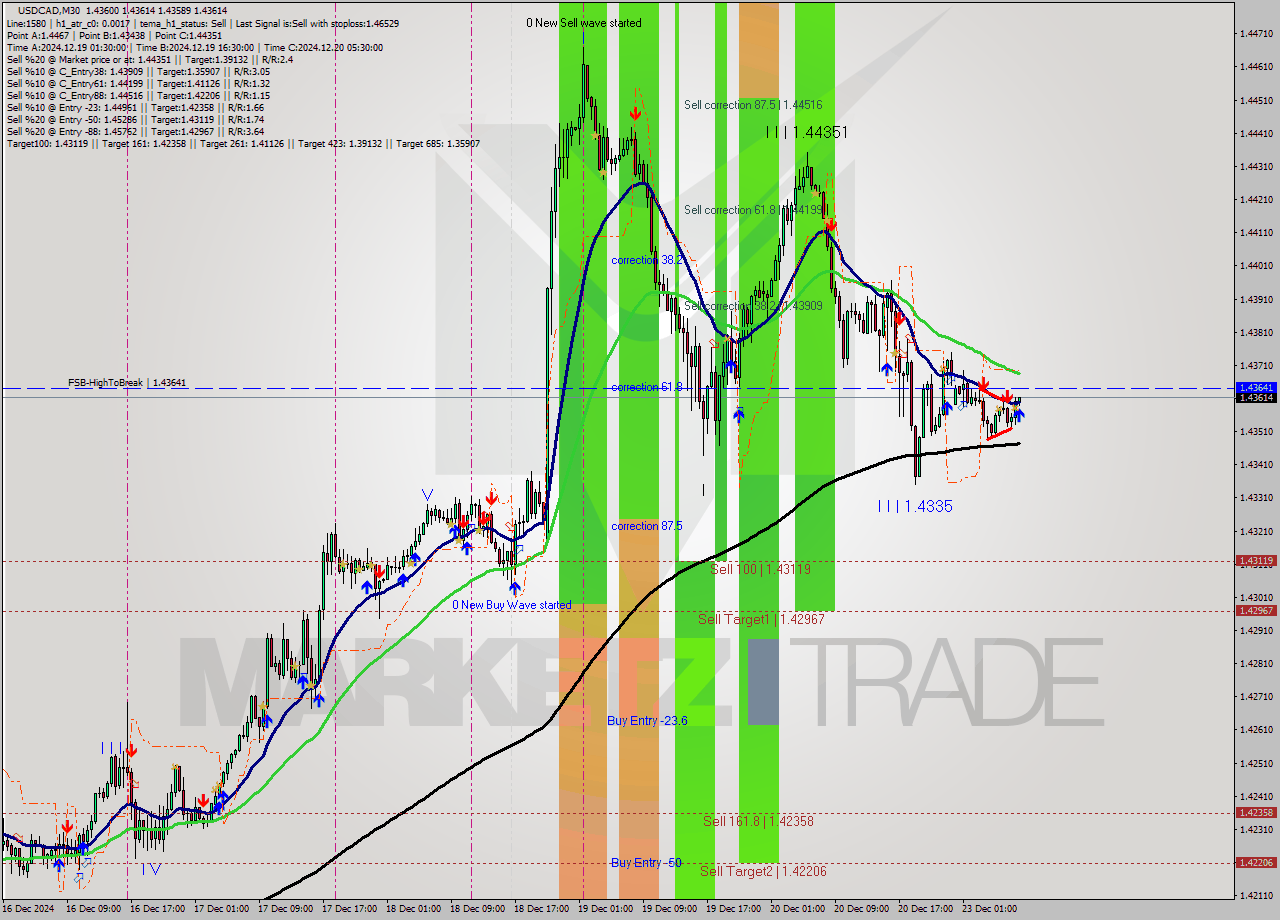Screen dimensions: 1280x920
Task: Click the 1.44010 price axis label
Action: (x=1256, y=266)
